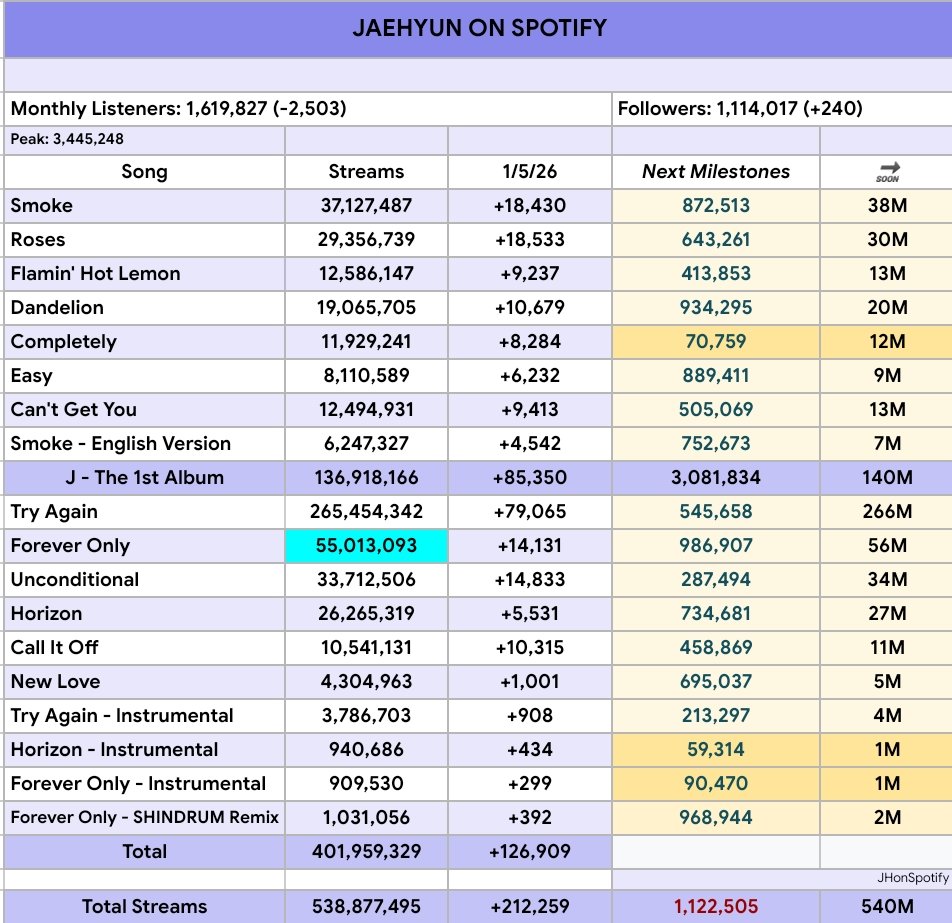Click Total streams 401,959,329
This screenshot has height=923, width=952.
tap(366, 852)
